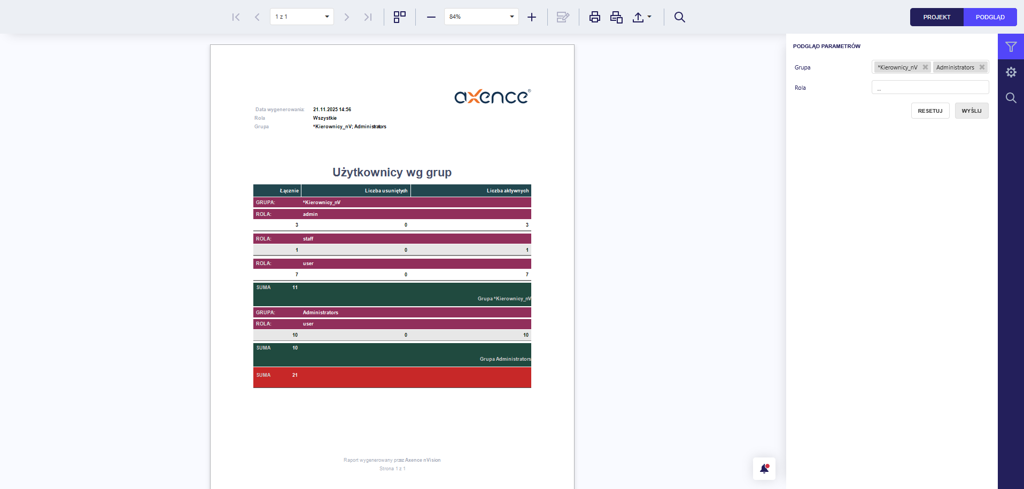The height and width of the screenshot is (489, 1024).
Task: Toggle multi-page view mode icon
Action: tap(400, 17)
